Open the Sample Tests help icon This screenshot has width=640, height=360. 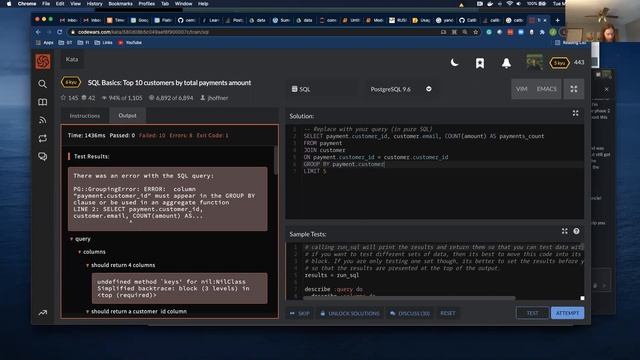(x=576, y=231)
